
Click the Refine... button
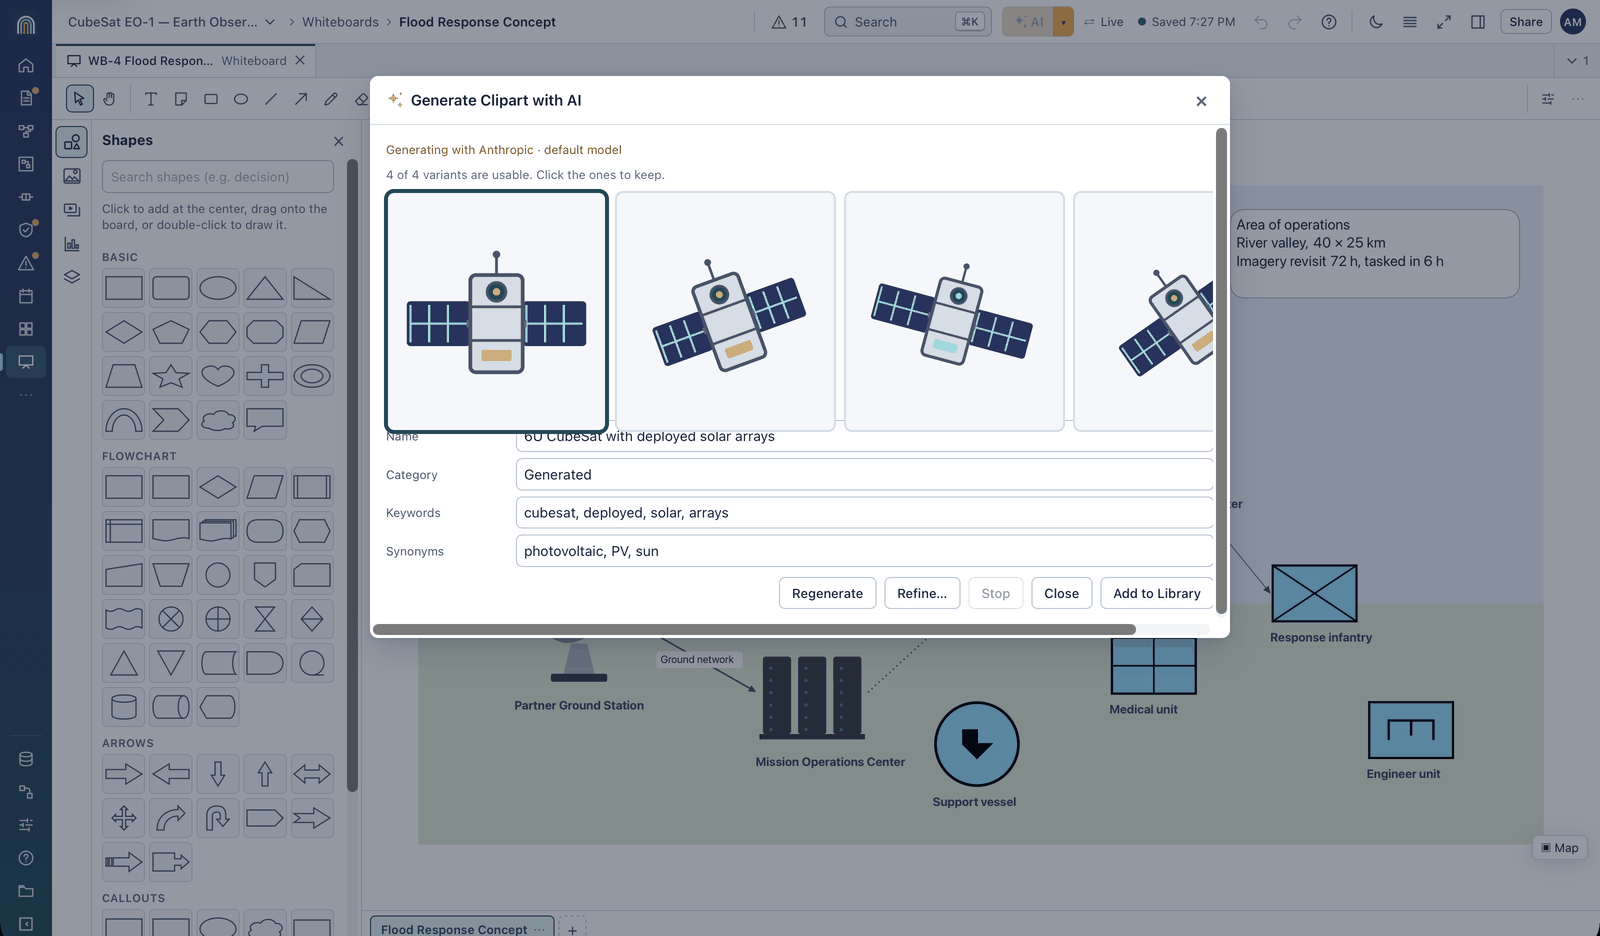coord(922,593)
